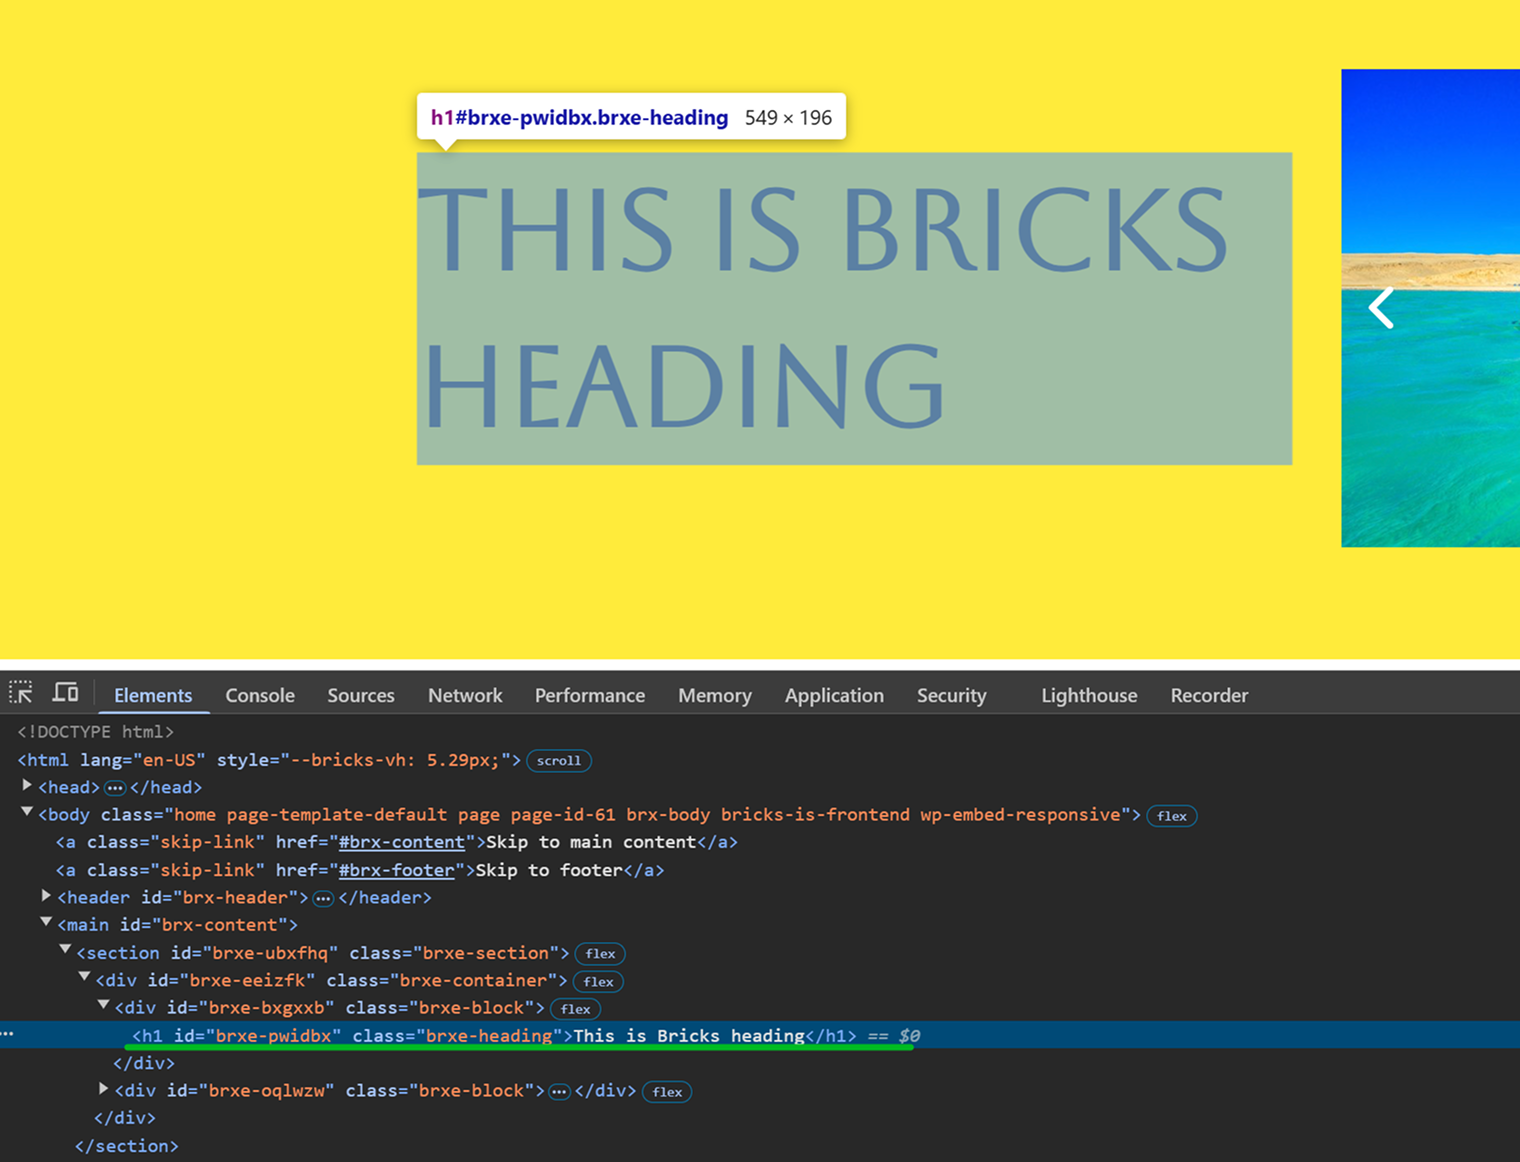Image resolution: width=1520 pixels, height=1162 pixels.
Task: Expand the ellipsis inside the head element
Action: [x=115, y=788]
